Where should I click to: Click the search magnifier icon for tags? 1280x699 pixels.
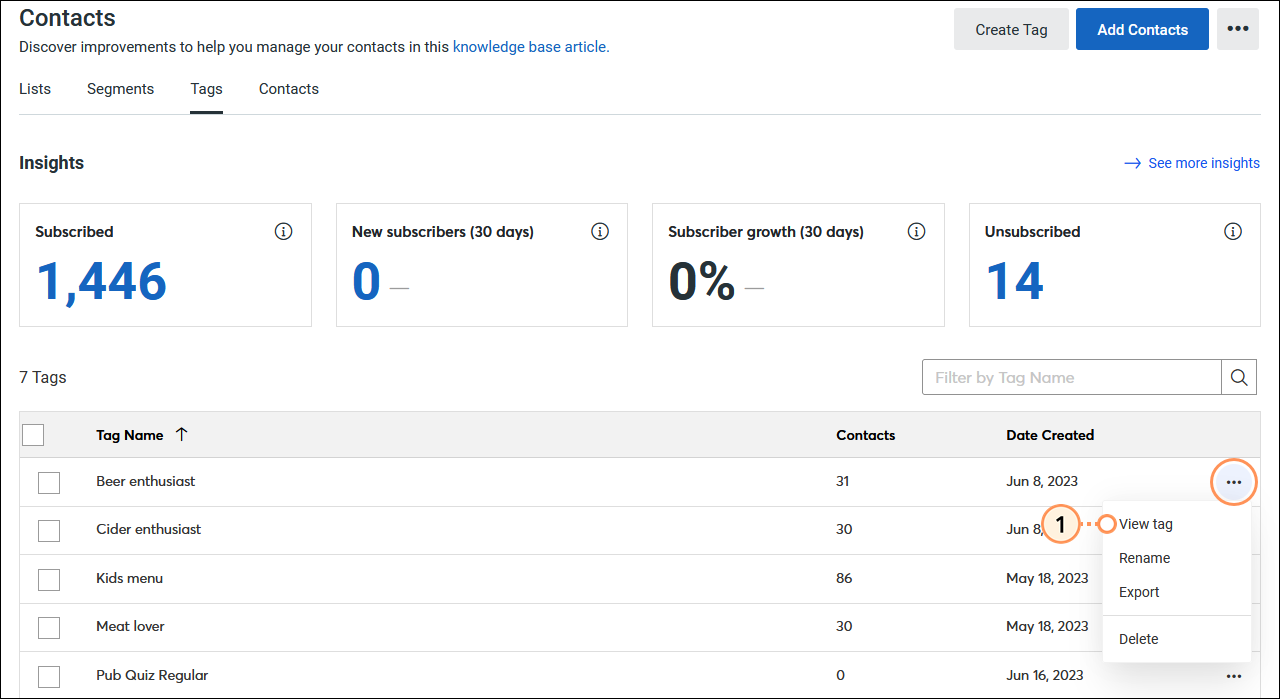[x=1239, y=377]
